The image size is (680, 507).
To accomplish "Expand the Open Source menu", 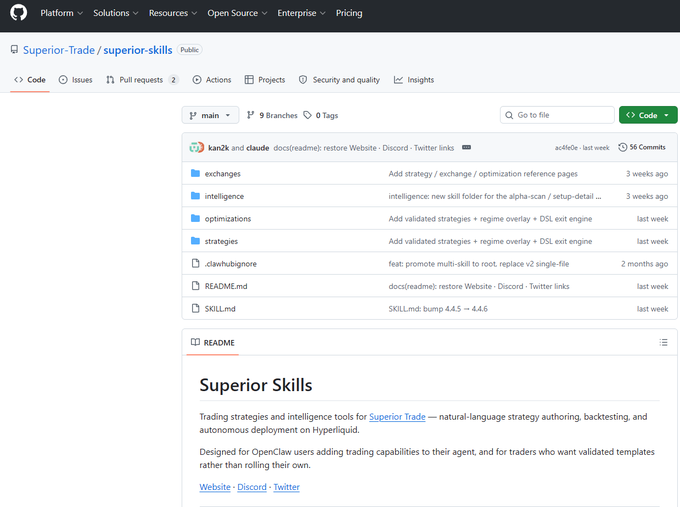I will coord(237,13).
